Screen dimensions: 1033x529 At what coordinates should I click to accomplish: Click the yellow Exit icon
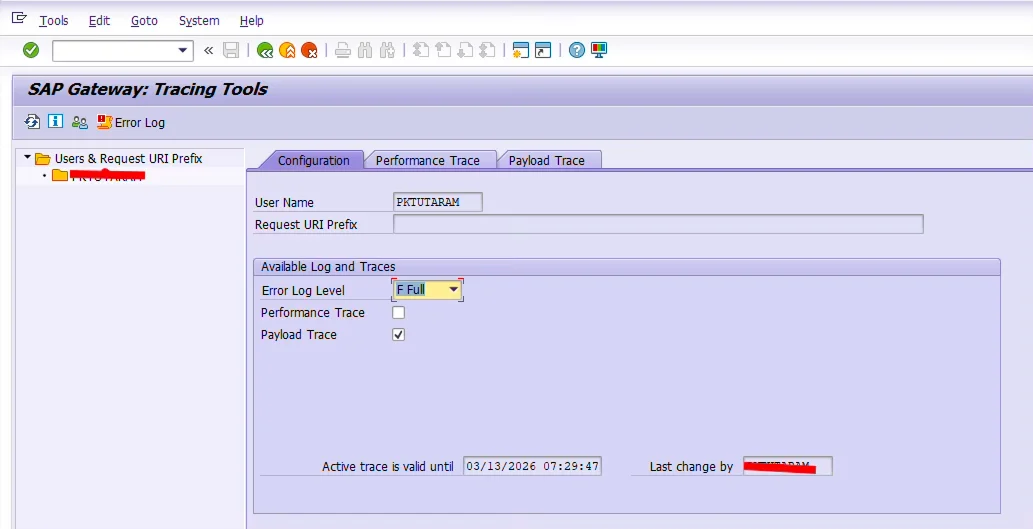tap(287, 50)
